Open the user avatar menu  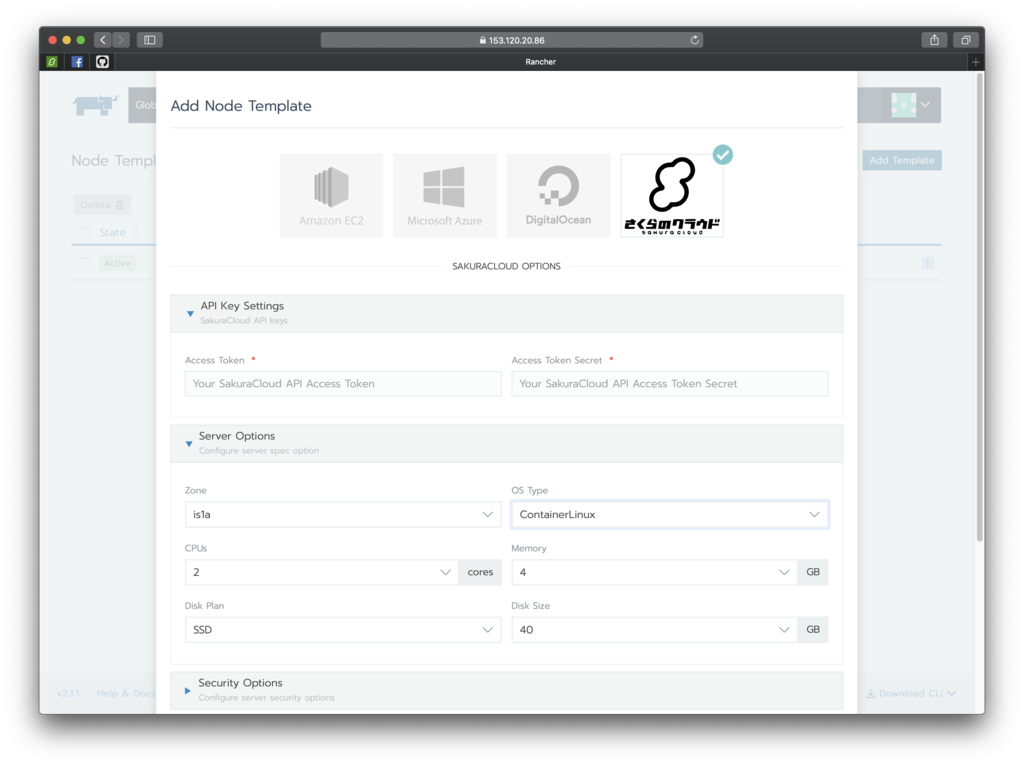(x=910, y=104)
